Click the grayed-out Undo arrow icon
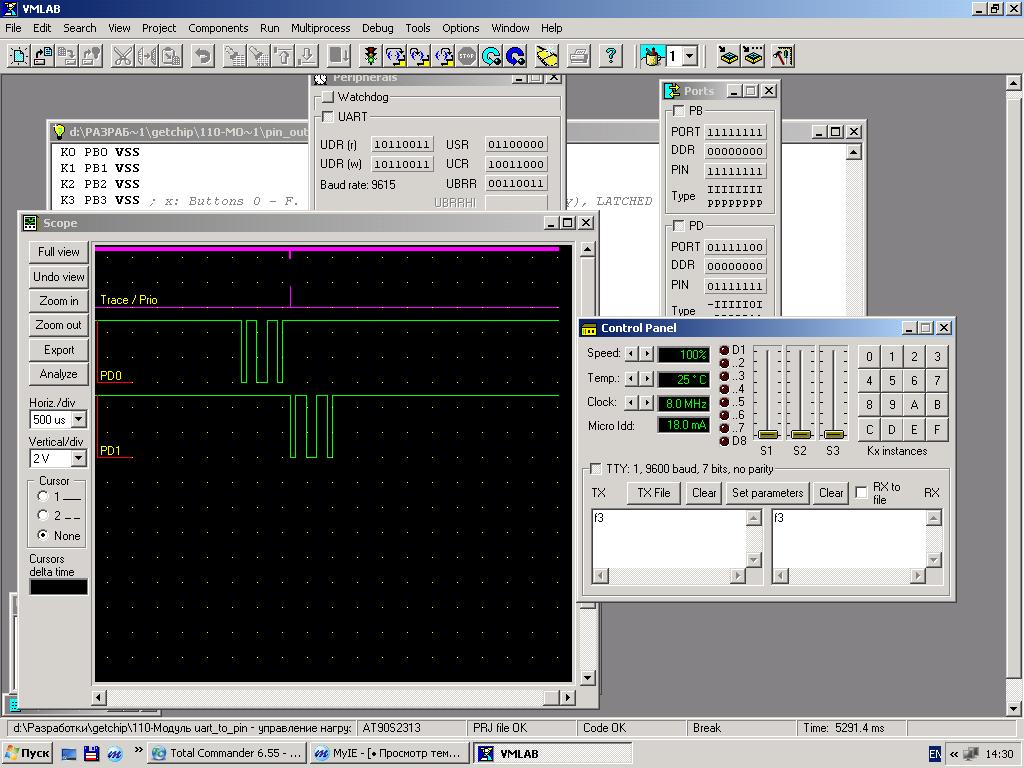 click(203, 56)
